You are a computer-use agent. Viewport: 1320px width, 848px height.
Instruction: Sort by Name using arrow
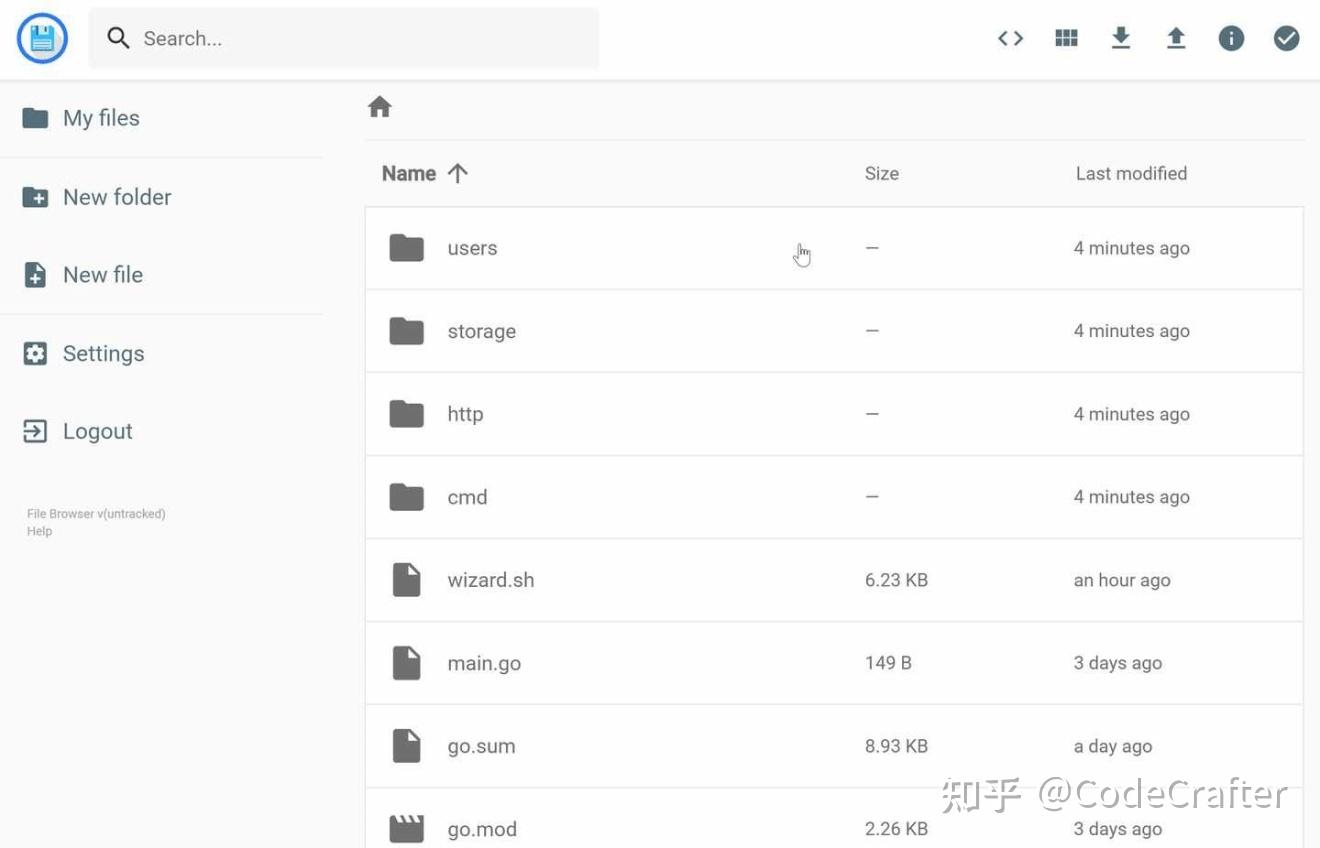pos(458,173)
